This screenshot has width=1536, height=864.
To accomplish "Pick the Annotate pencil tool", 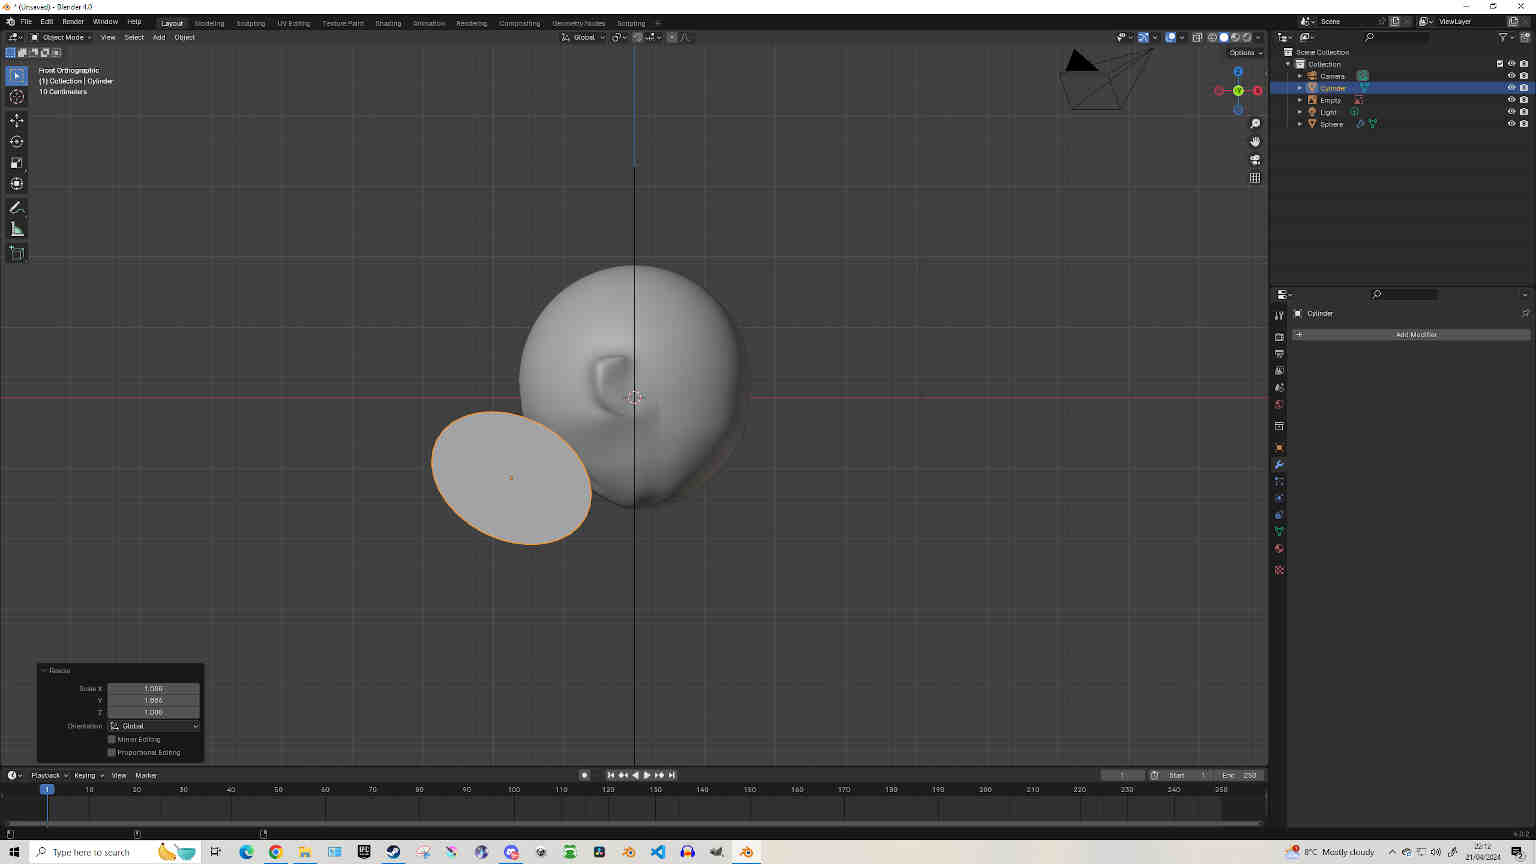I will pyautogui.click(x=17, y=208).
